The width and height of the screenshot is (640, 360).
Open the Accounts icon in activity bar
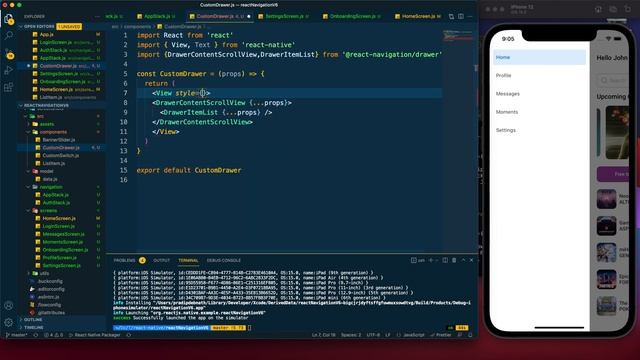pos(9,305)
